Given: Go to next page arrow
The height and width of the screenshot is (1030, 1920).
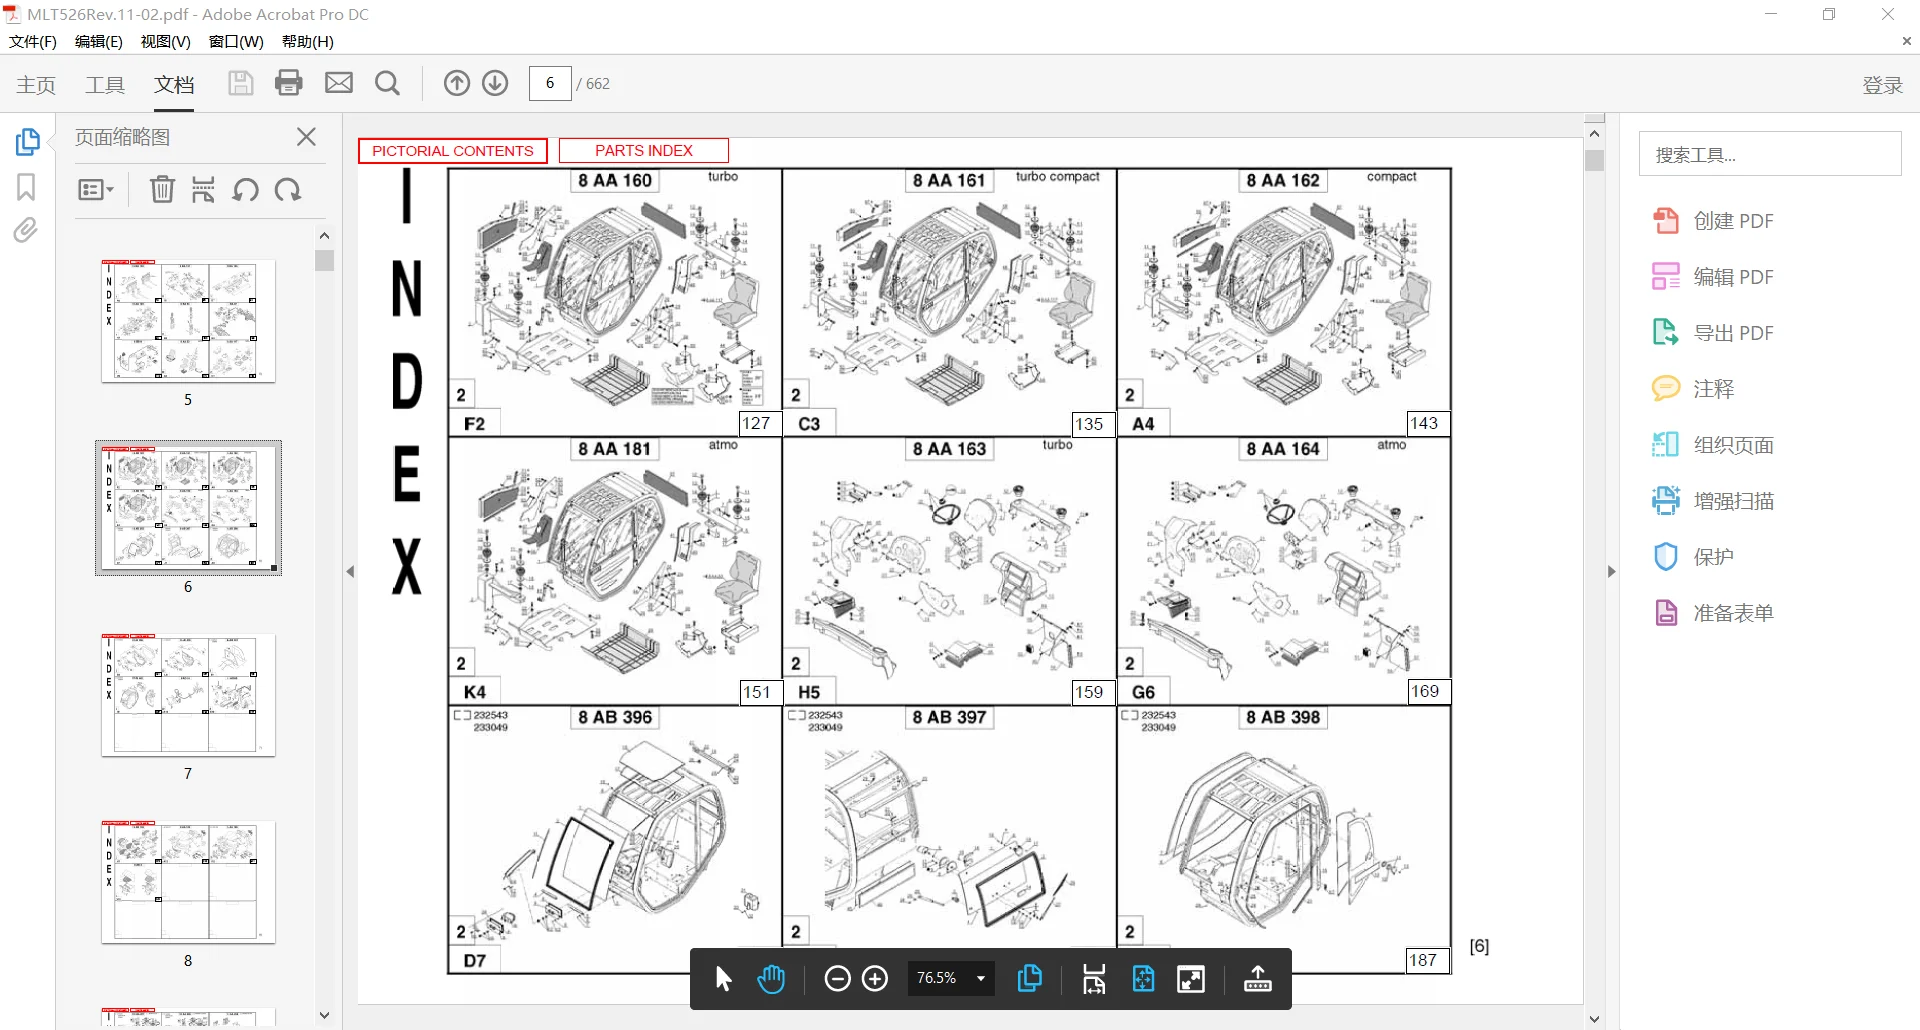Looking at the screenshot, I should [495, 83].
